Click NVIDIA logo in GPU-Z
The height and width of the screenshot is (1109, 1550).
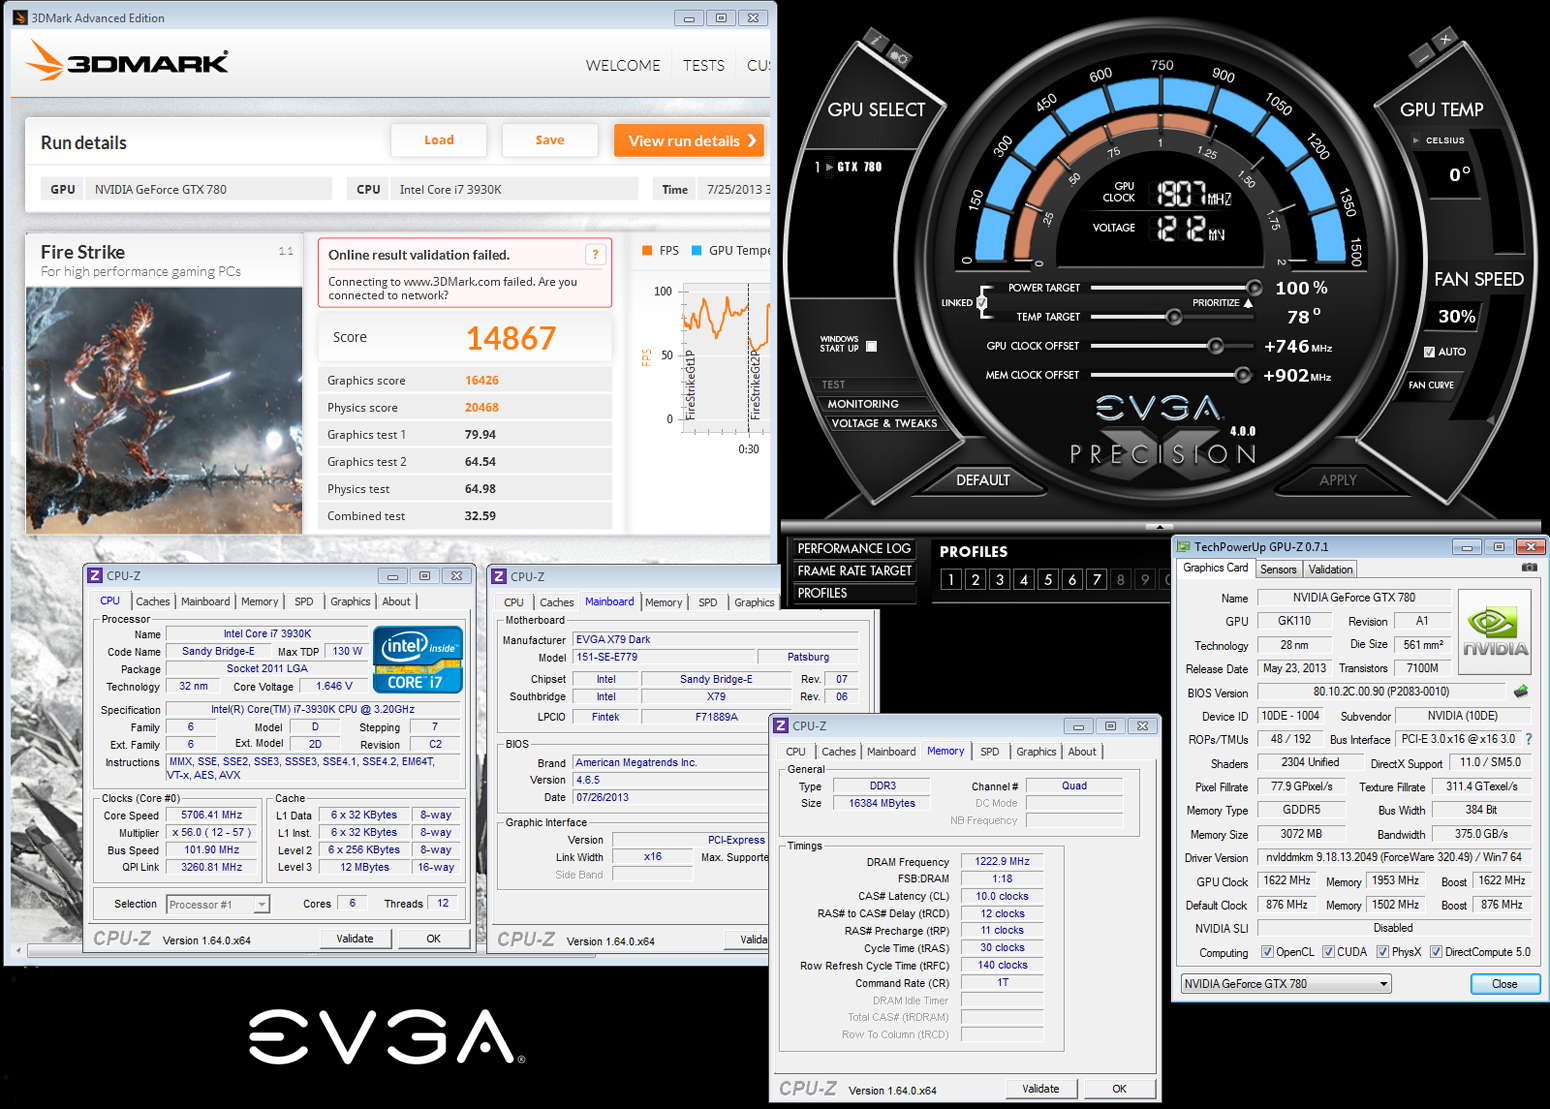[1495, 632]
